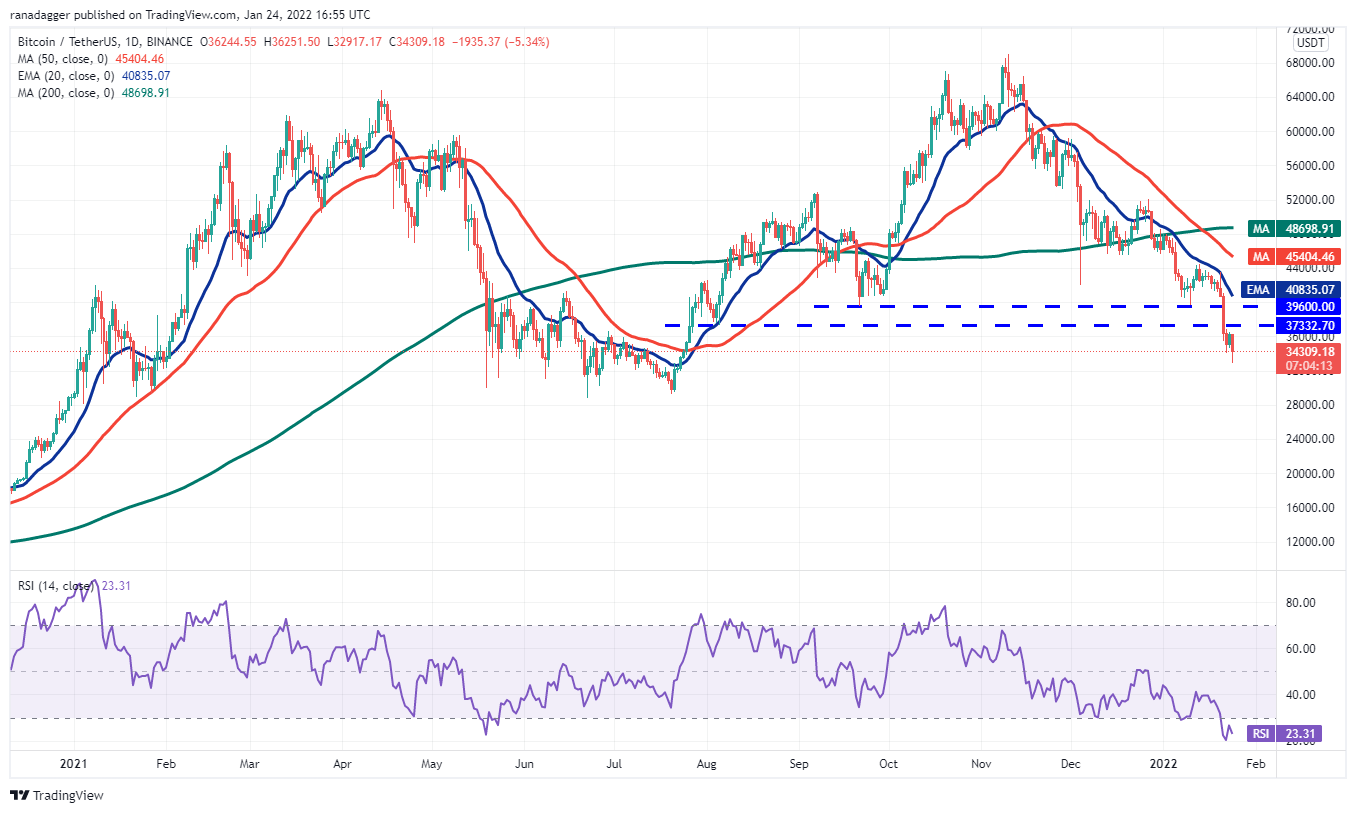1356x813 pixels.
Task: Click the 37332.70 horizontal level tag
Action: pyautogui.click(x=1307, y=326)
